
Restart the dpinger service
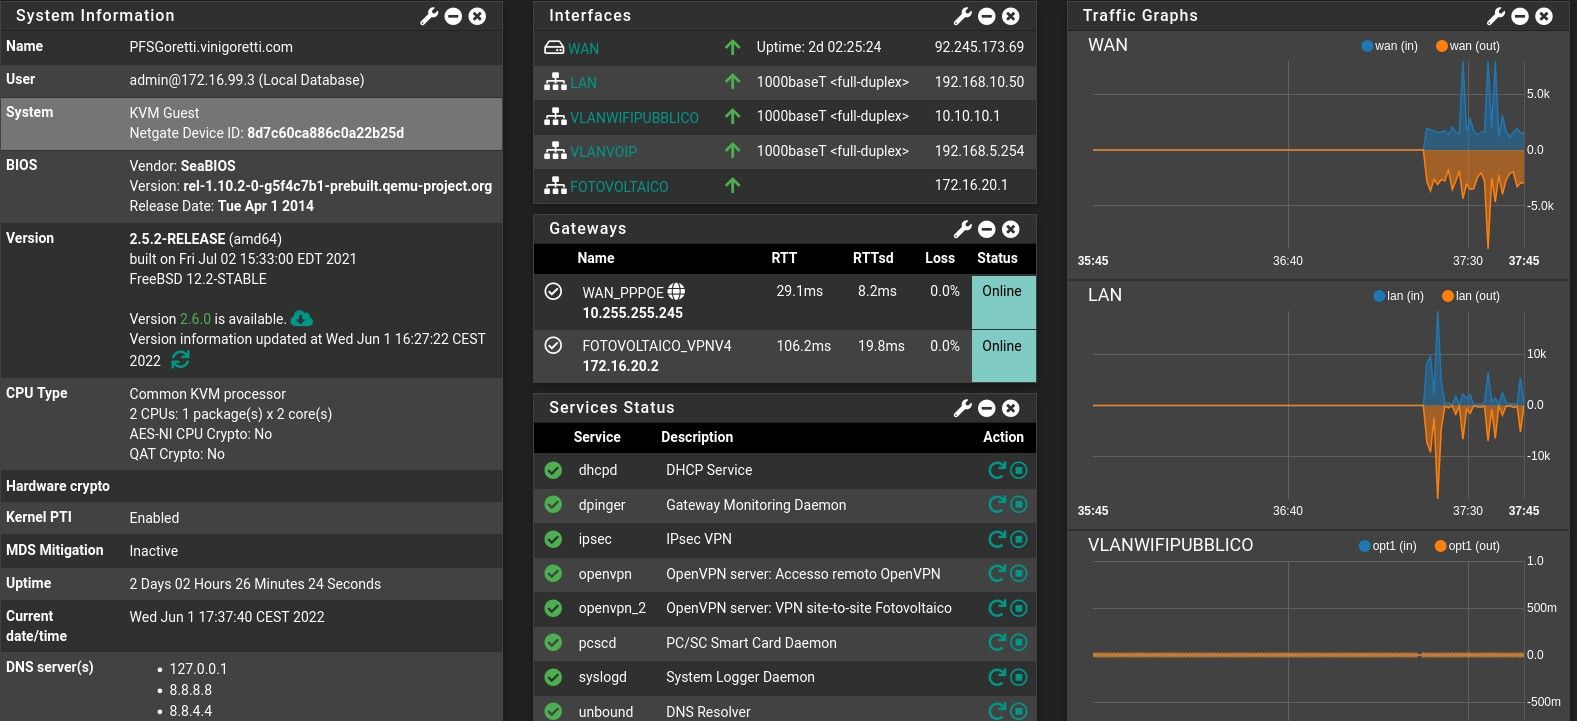tap(996, 505)
